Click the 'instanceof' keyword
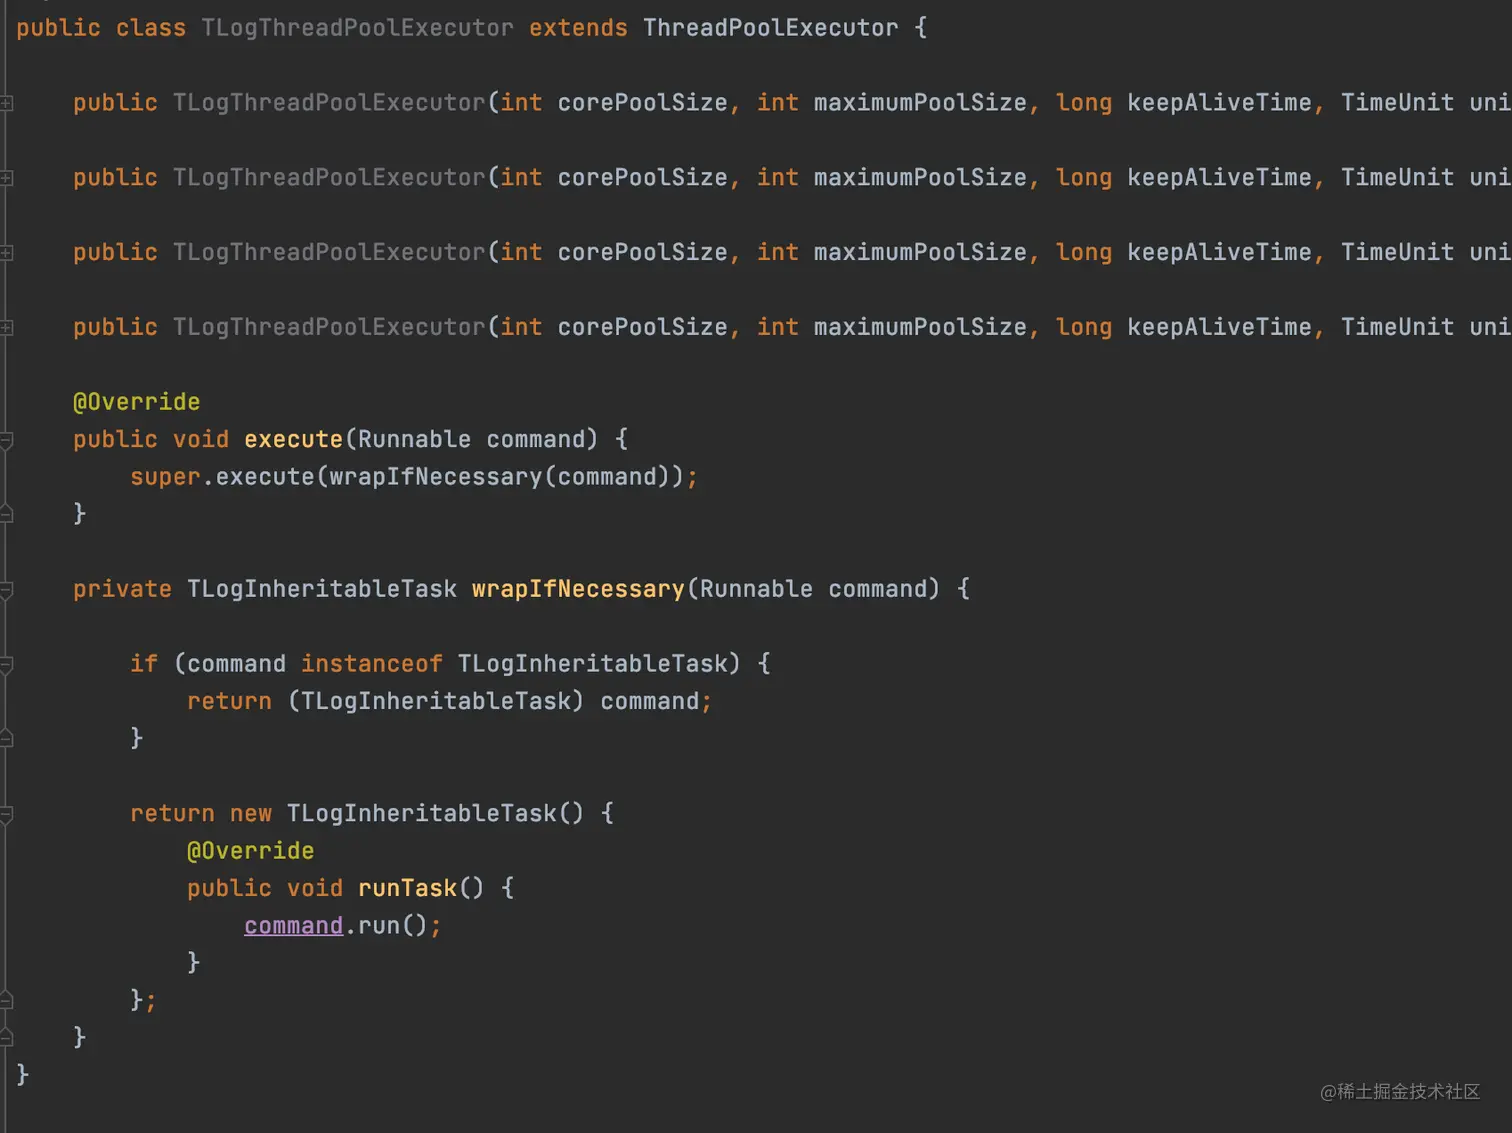The image size is (1512, 1133). point(371,664)
